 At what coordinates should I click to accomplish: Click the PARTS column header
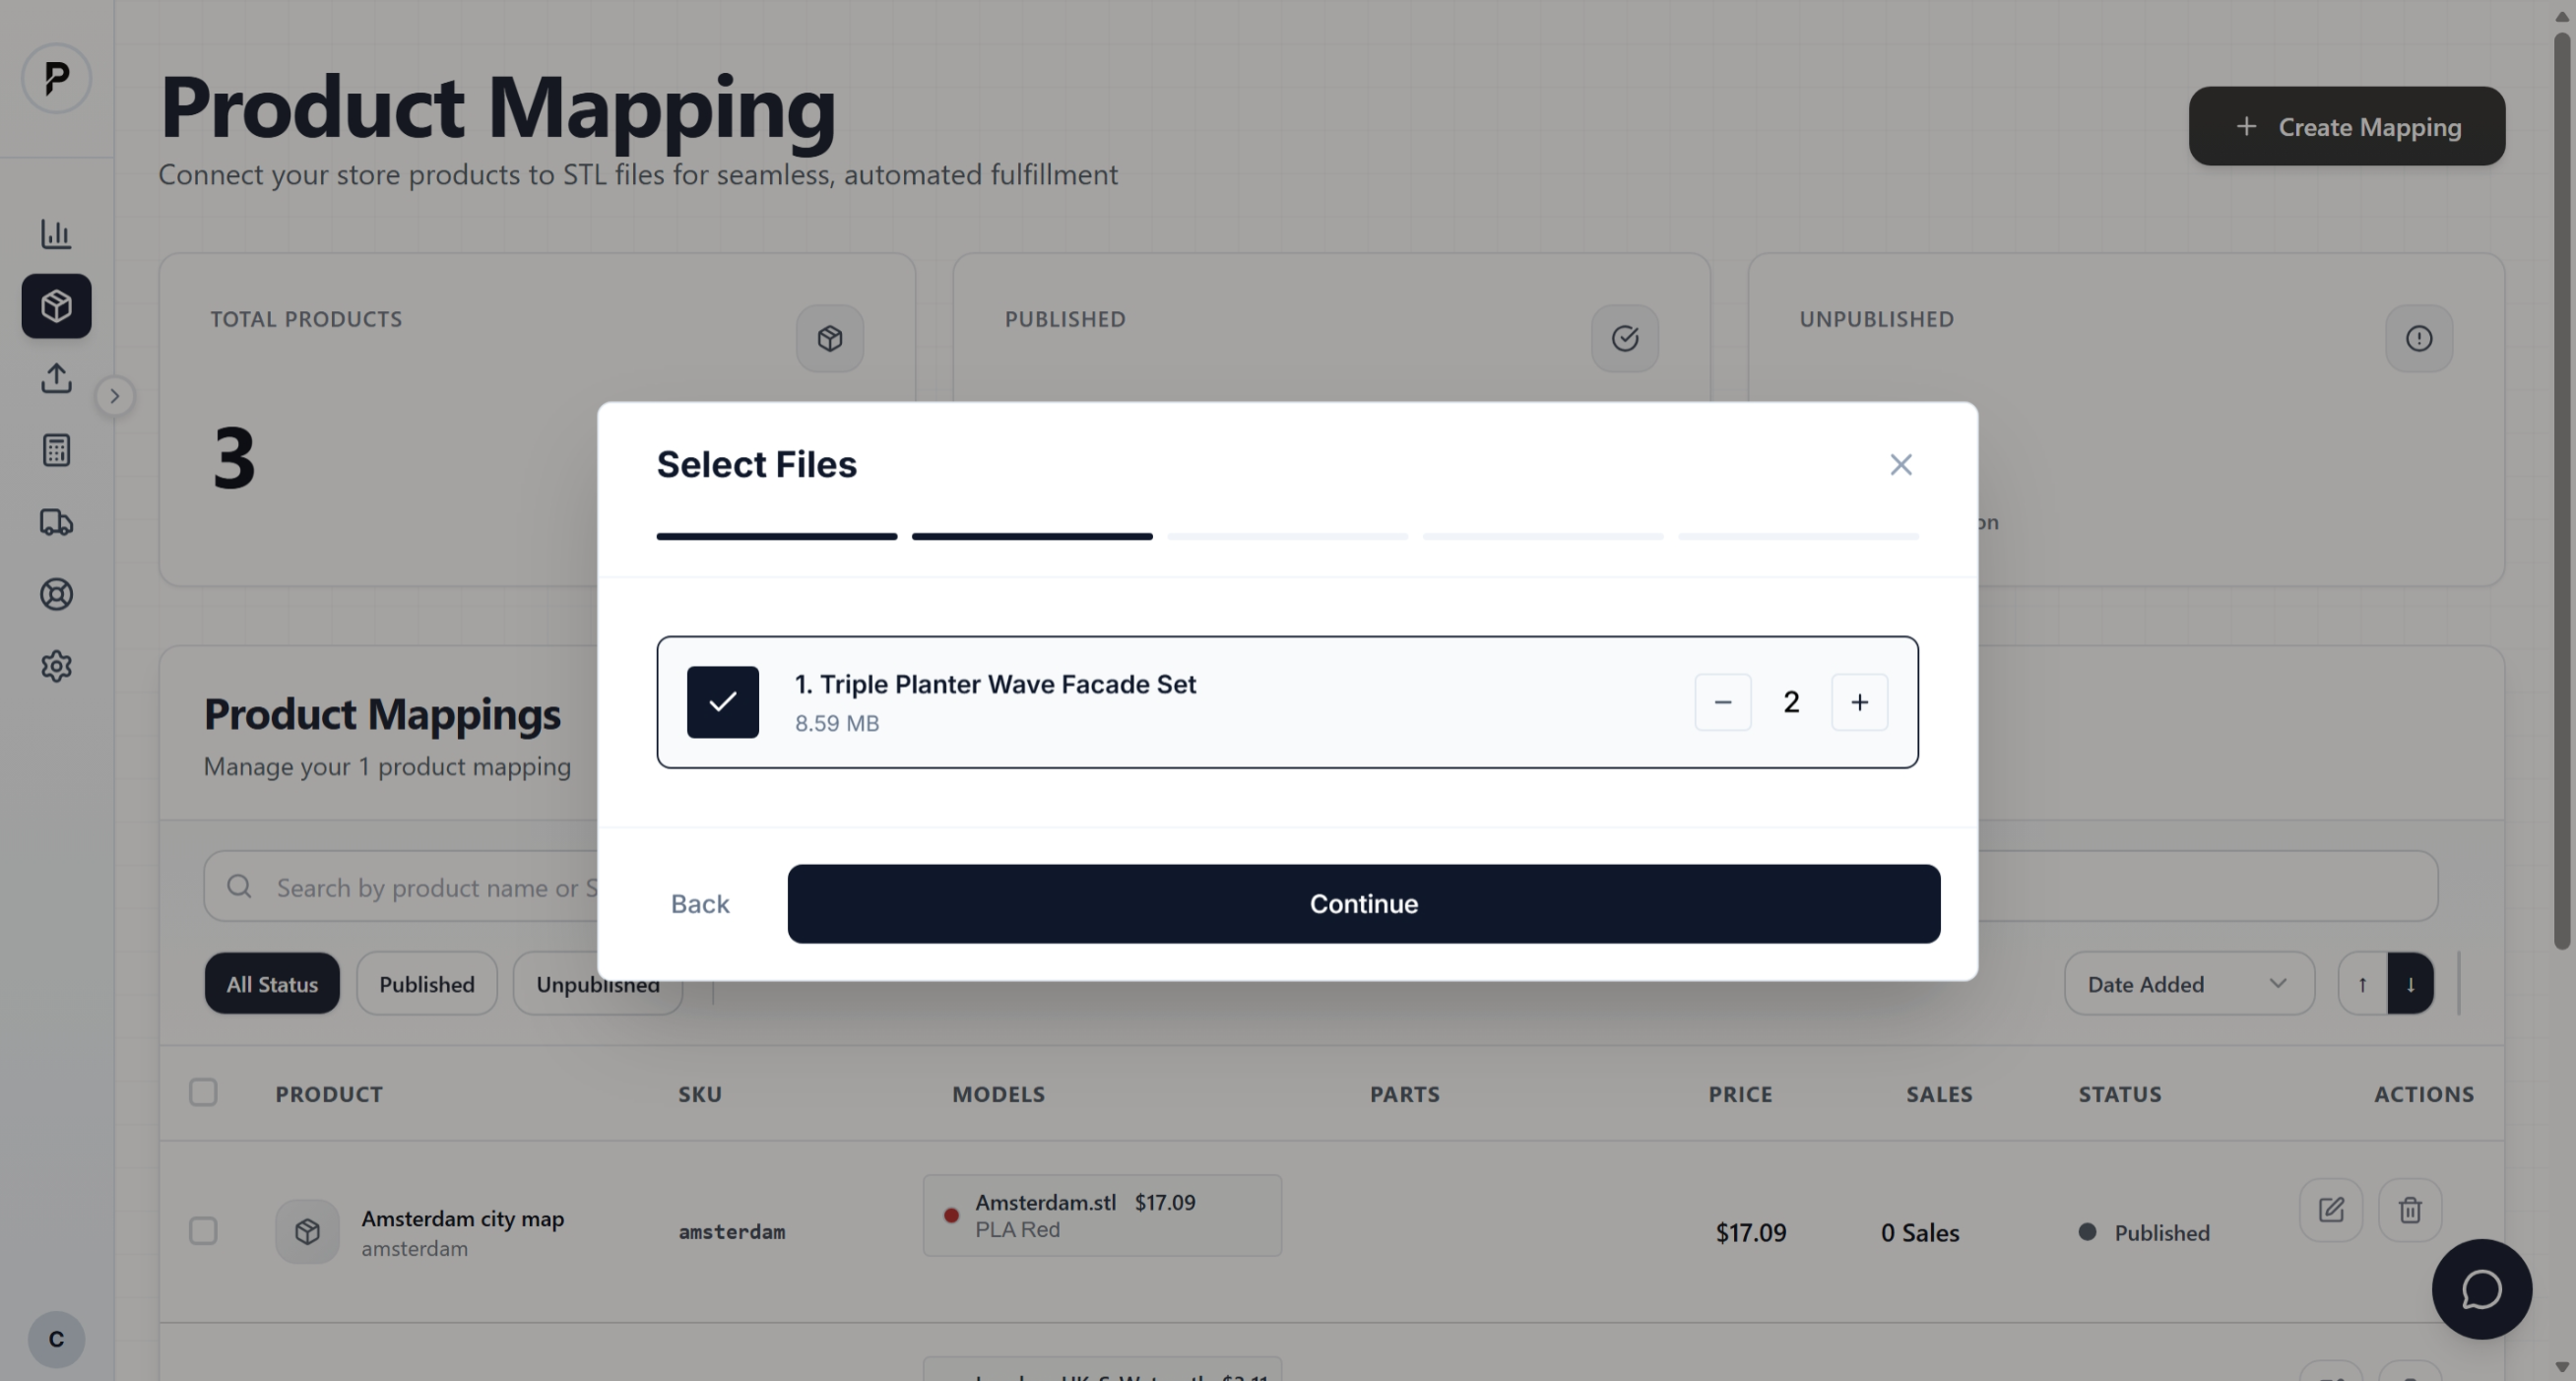[x=1405, y=1094]
